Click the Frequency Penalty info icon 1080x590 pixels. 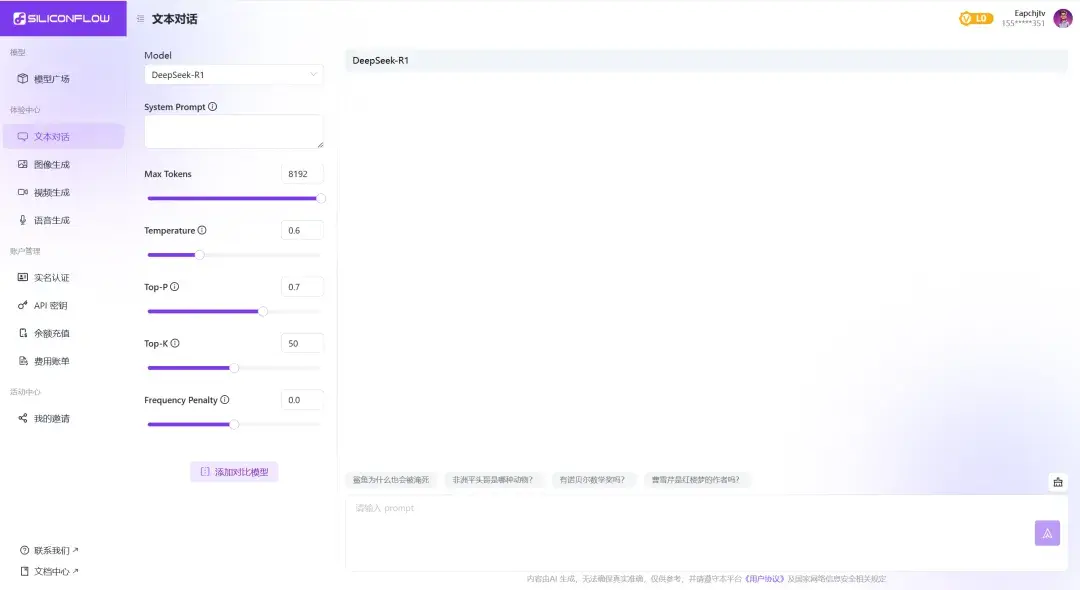coord(225,400)
